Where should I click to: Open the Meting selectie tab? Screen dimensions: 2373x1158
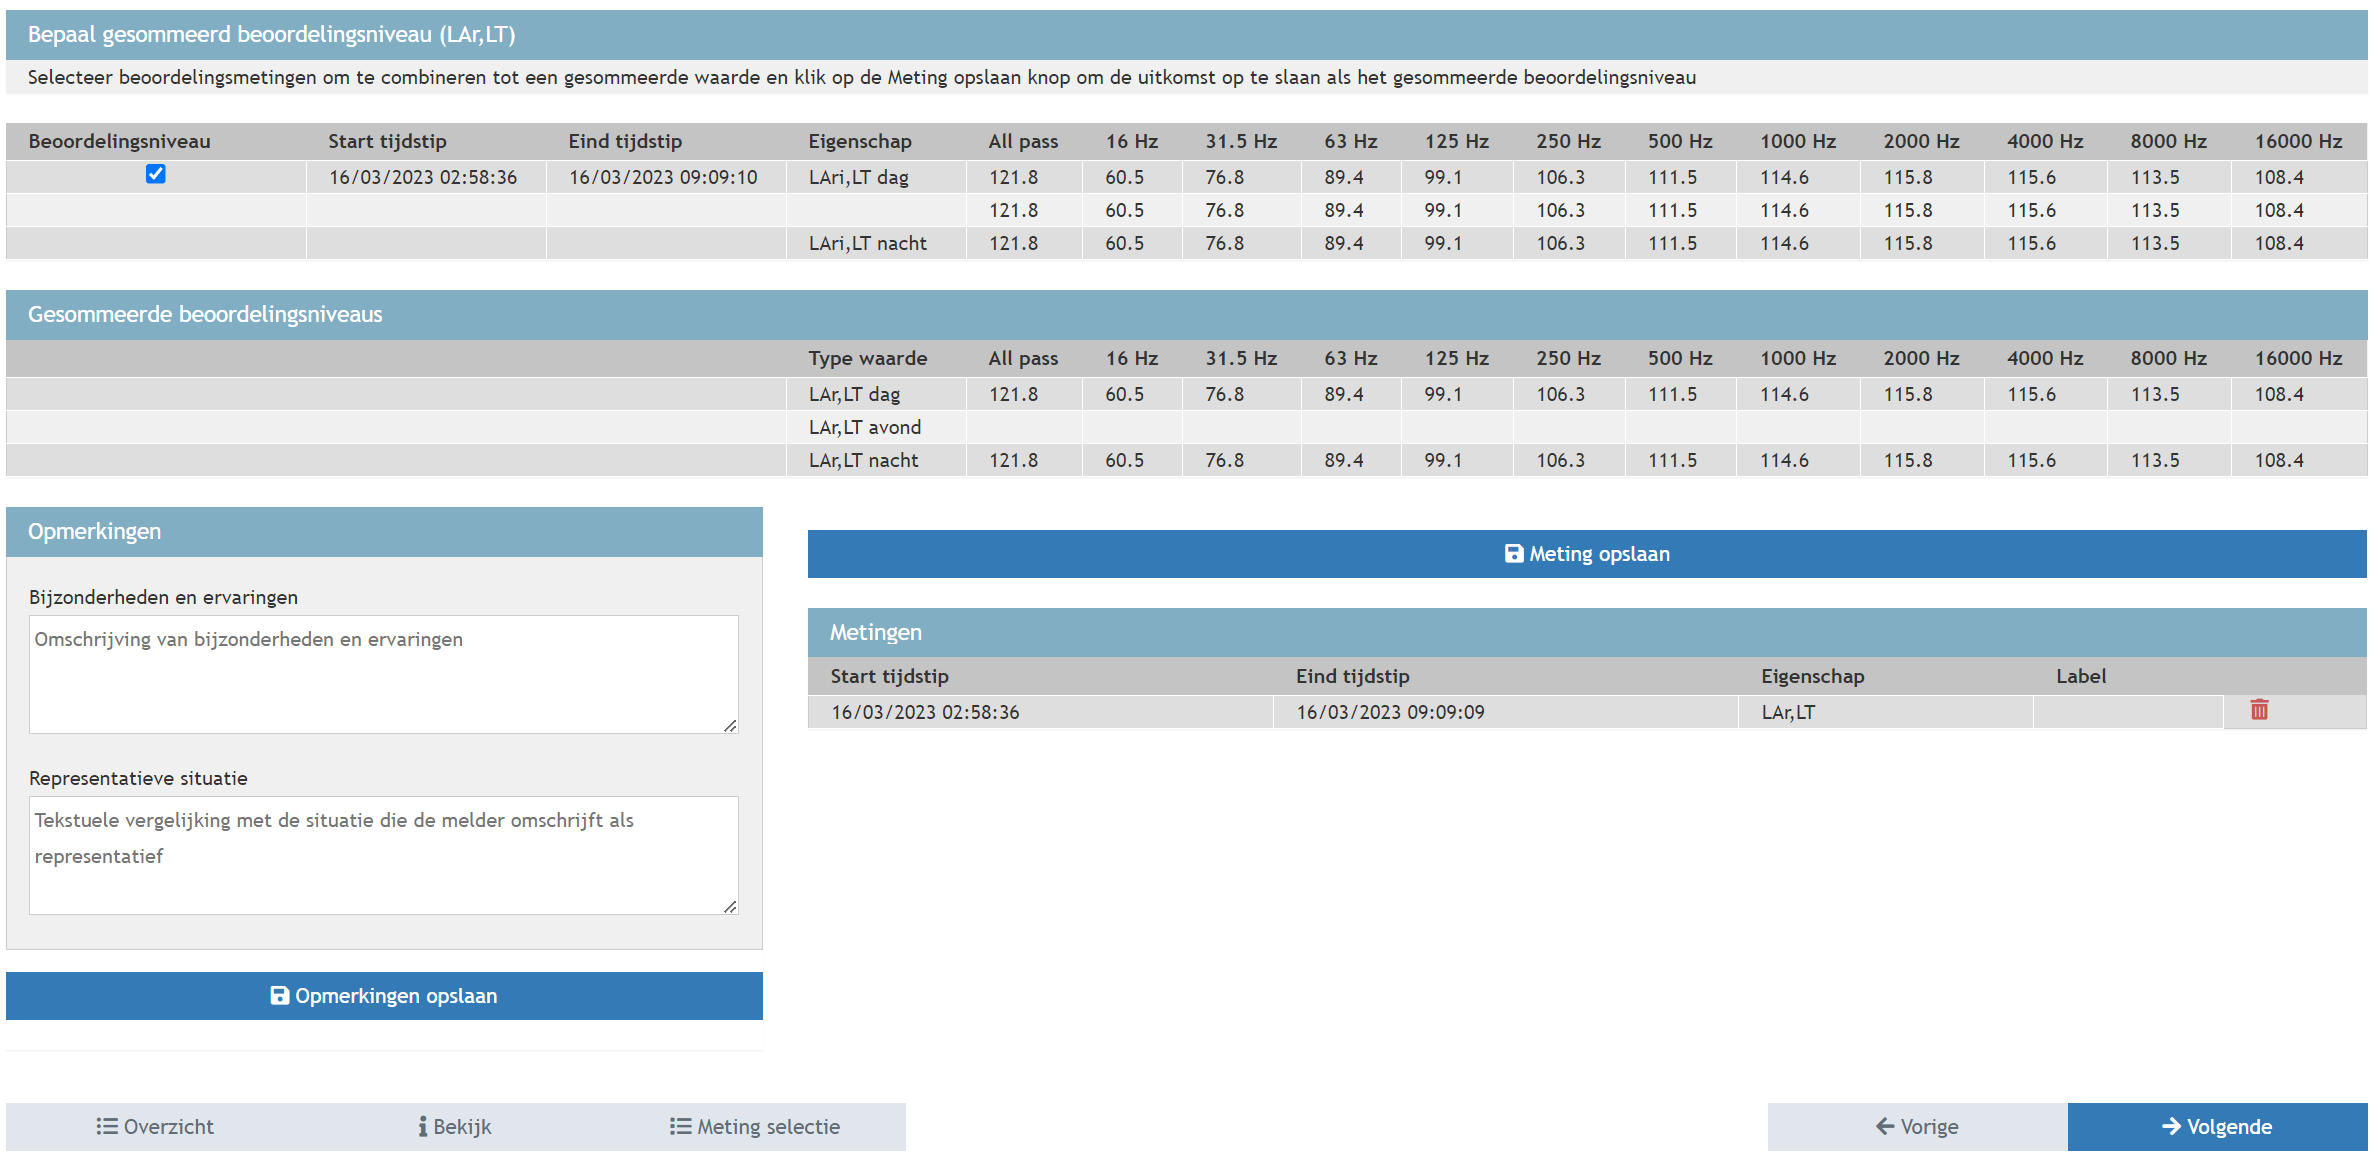click(755, 1127)
